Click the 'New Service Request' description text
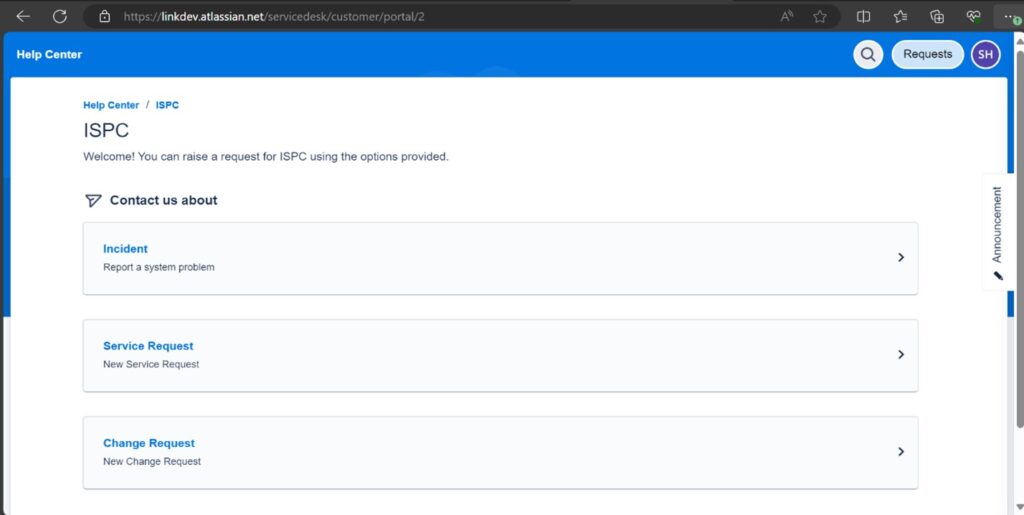 click(x=151, y=364)
